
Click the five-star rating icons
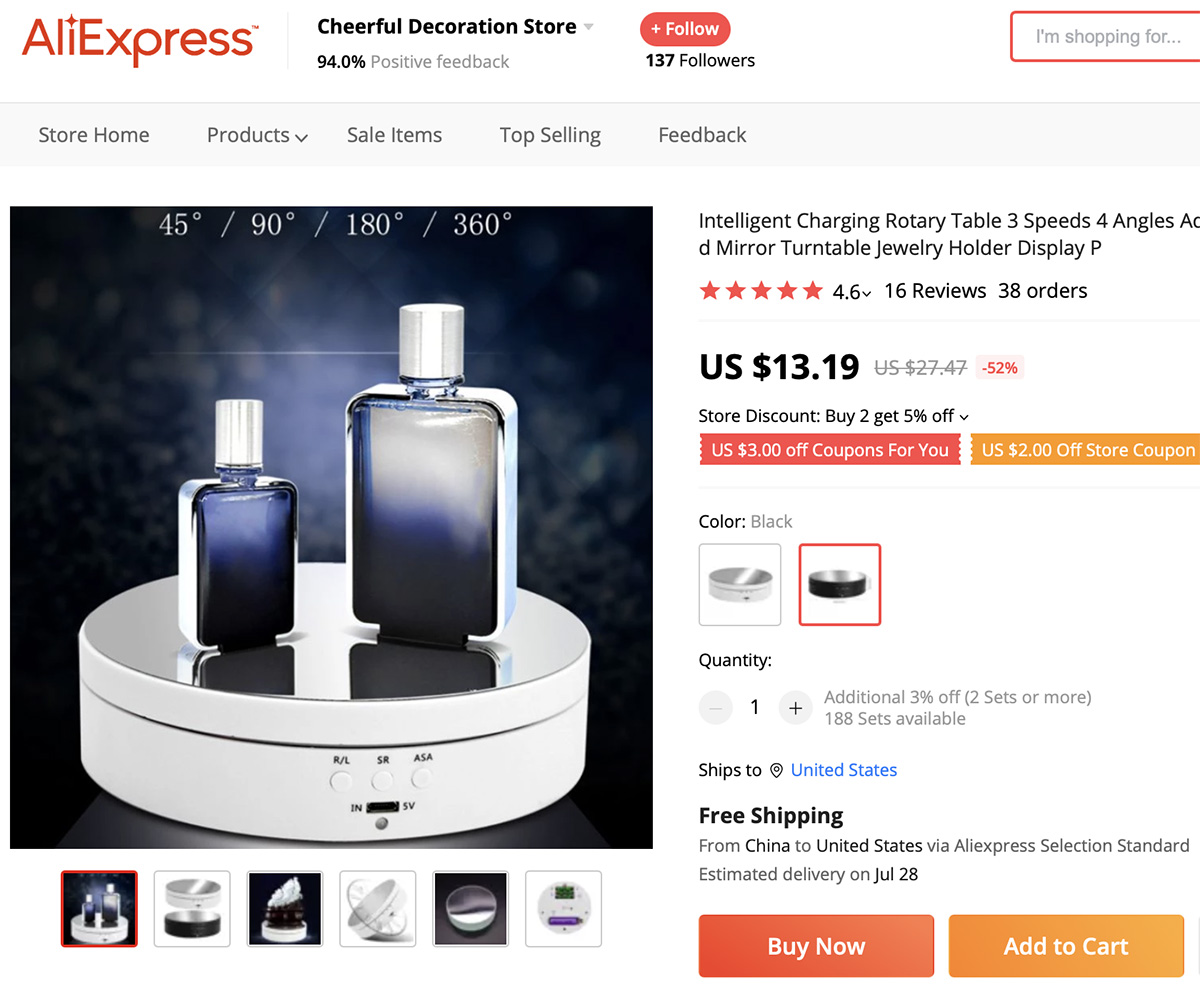tap(762, 291)
